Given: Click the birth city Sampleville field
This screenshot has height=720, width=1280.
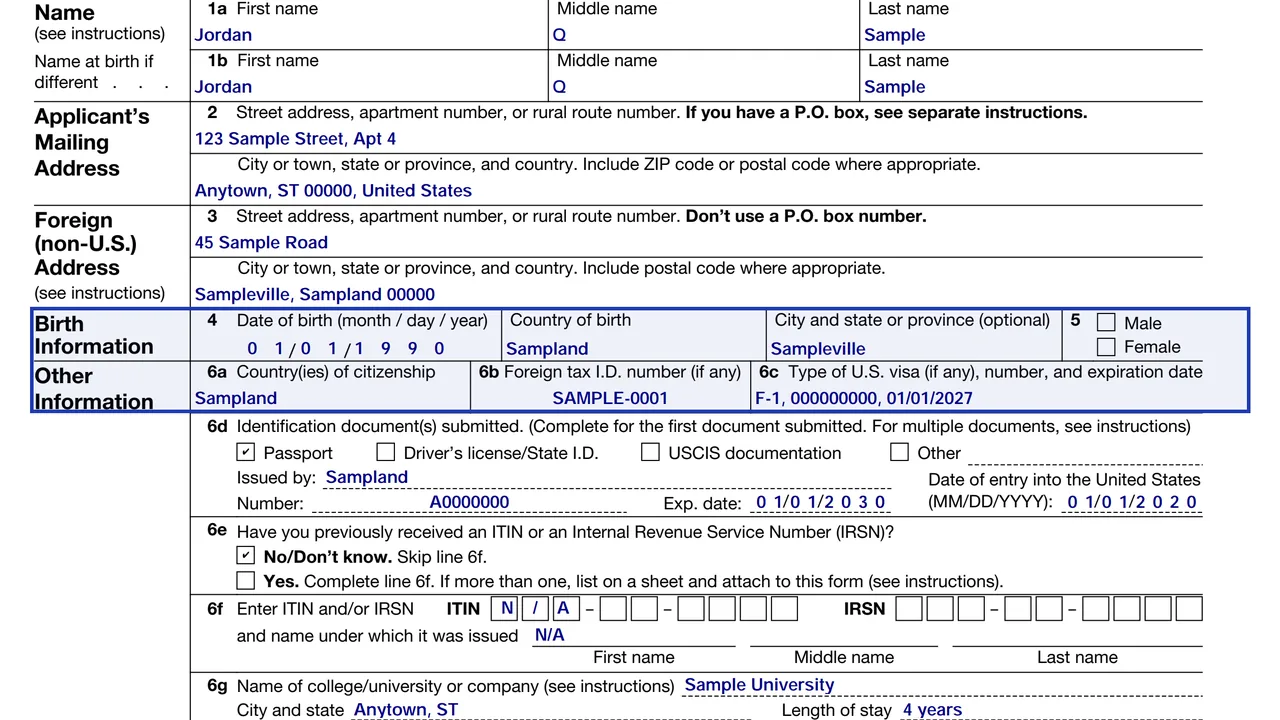Looking at the screenshot, I should (914, 349).
